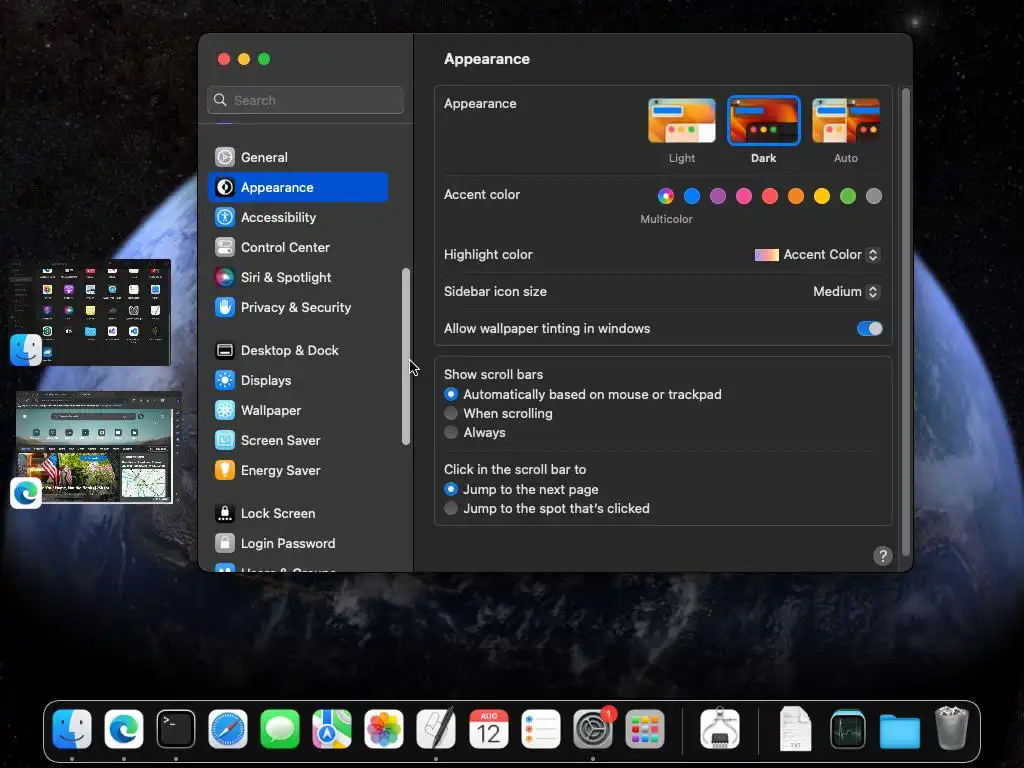Screen dimensions: 1024x768
Task: Select Jump to the spot that's clicked
Action: (451, 508)
